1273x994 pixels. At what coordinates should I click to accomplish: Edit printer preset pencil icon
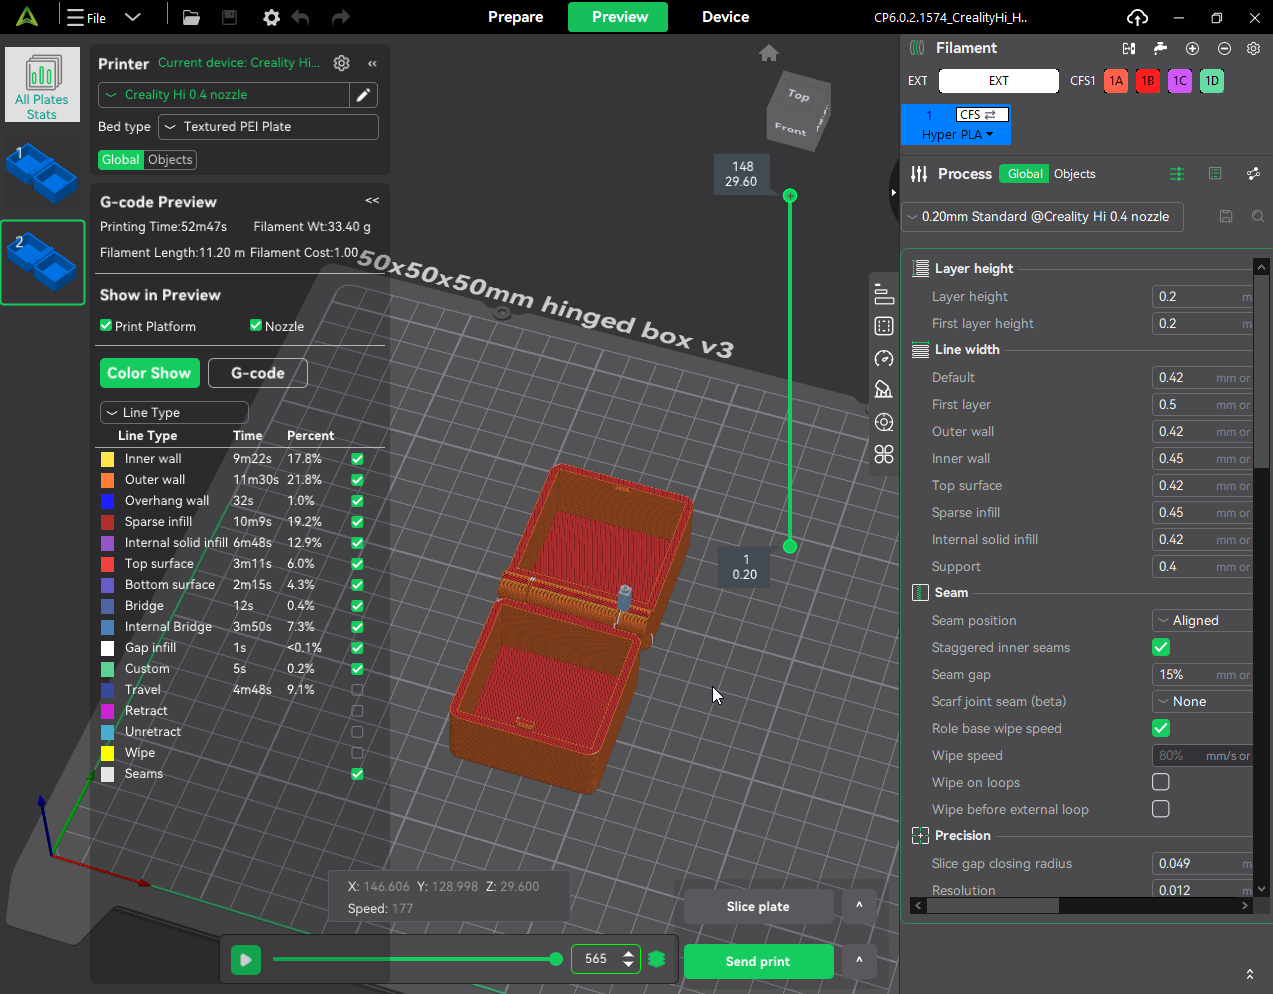[x=364, y=95]
